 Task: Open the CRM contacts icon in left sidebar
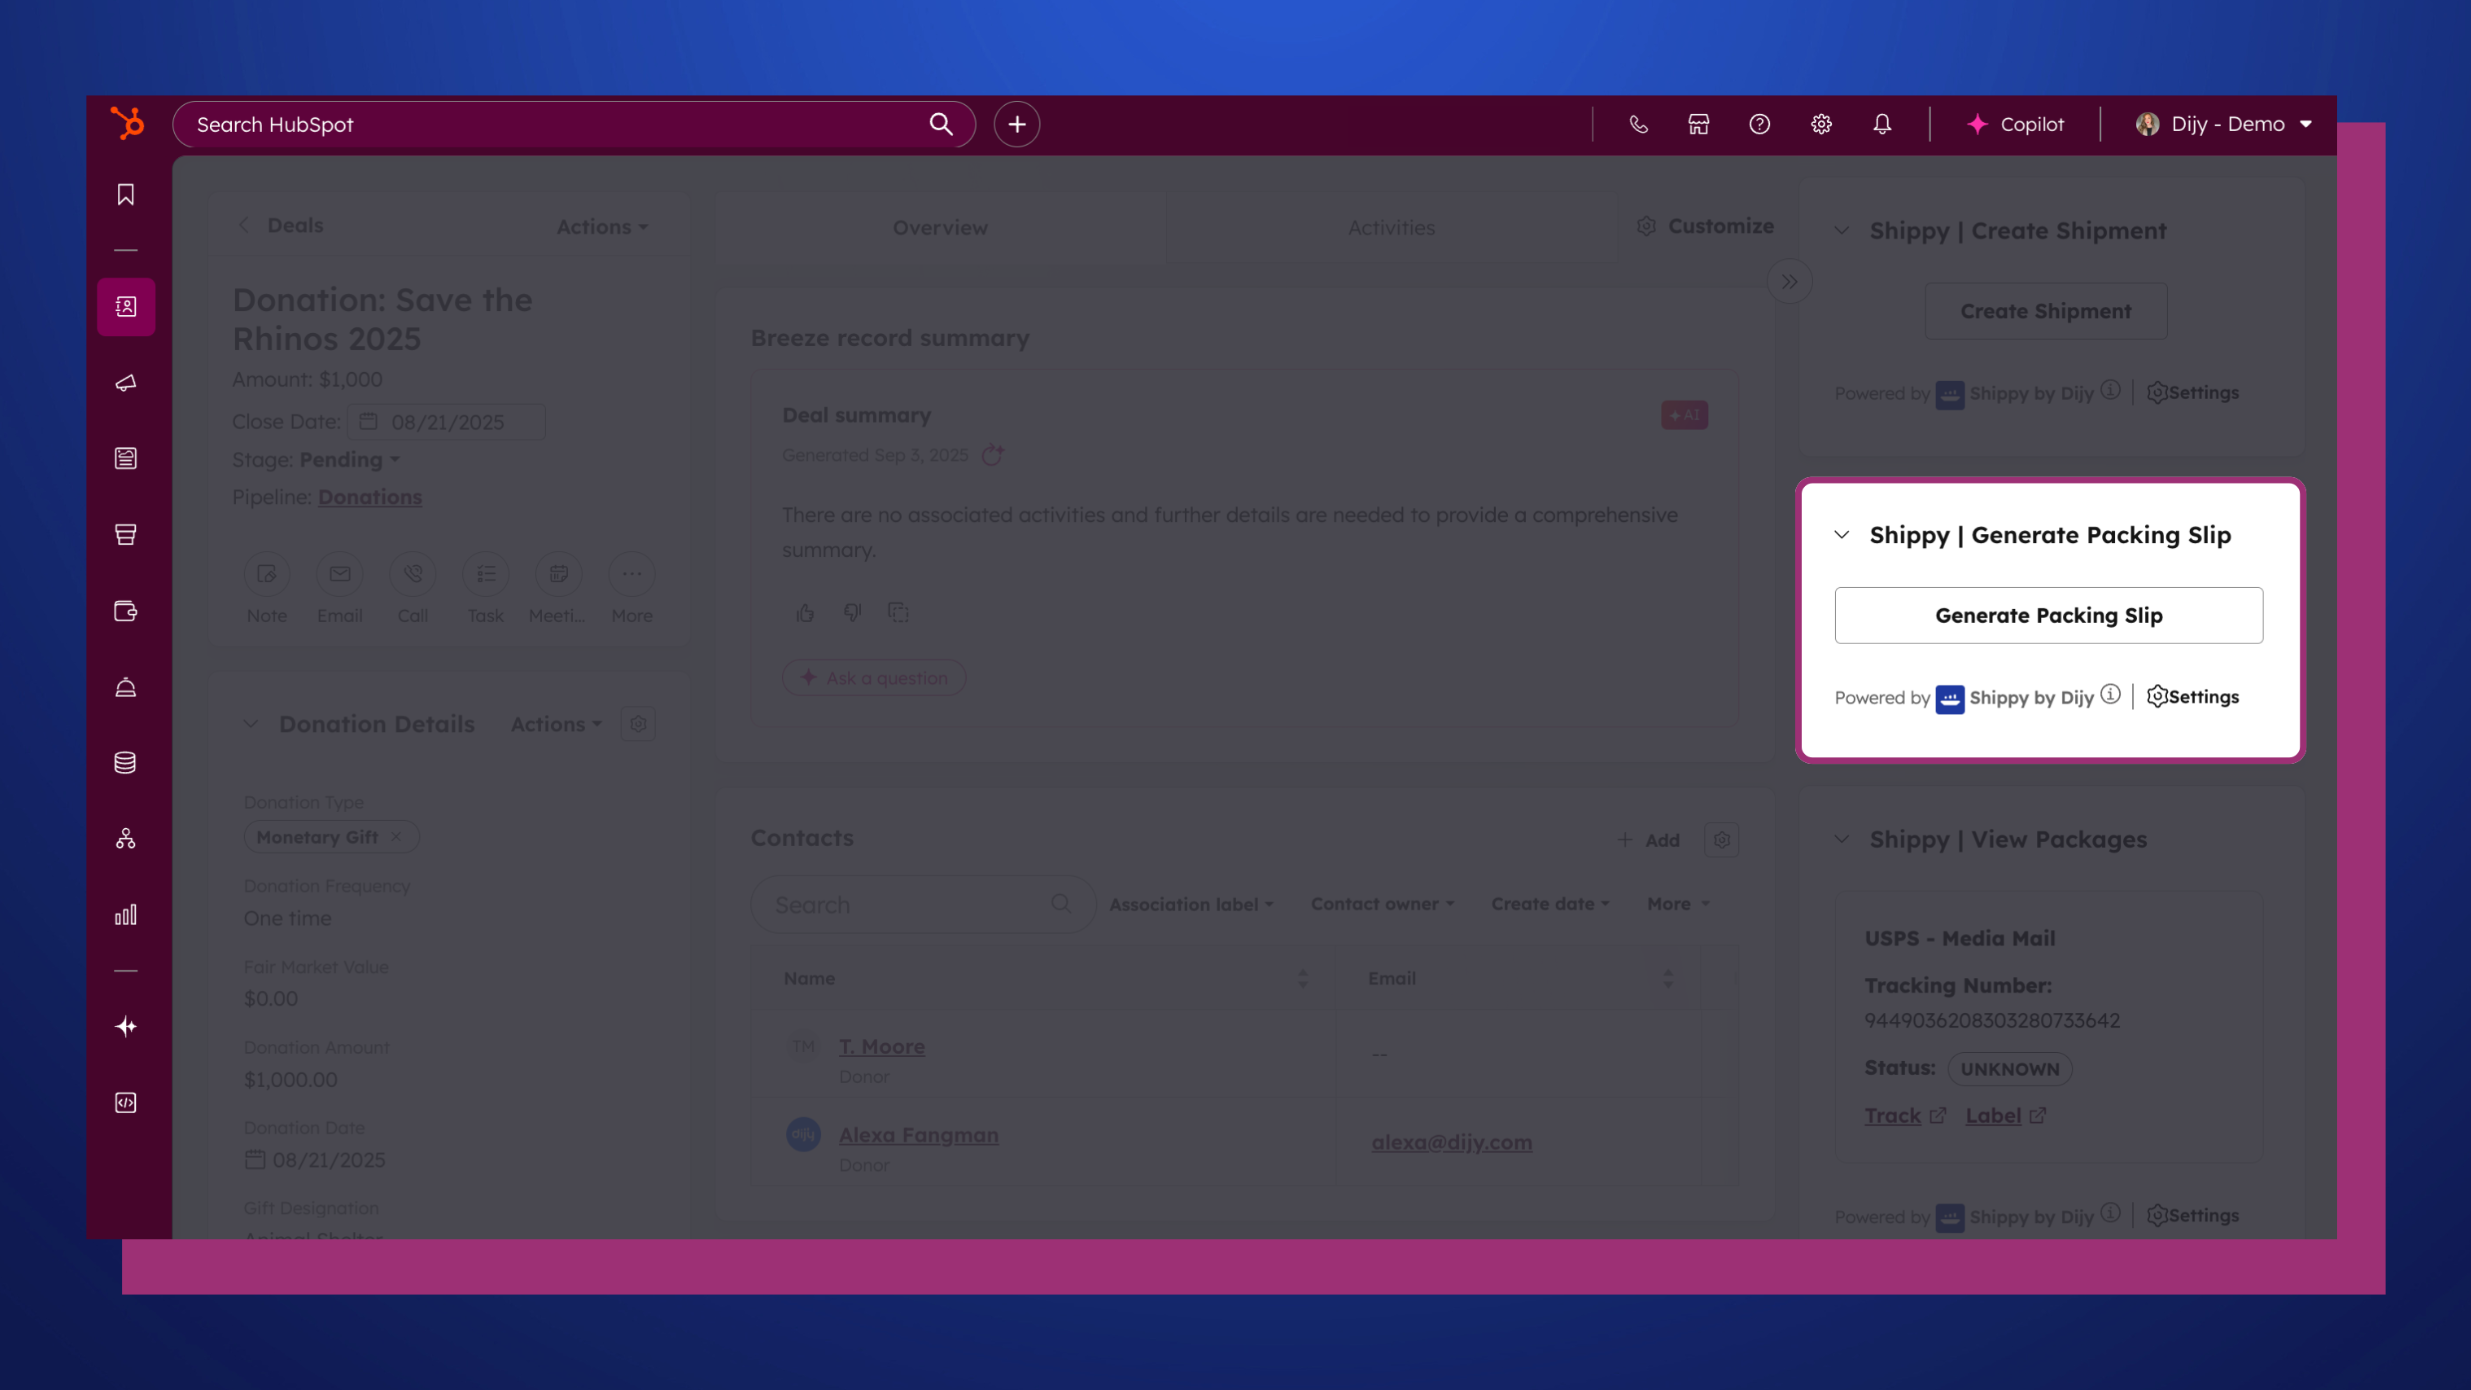[x=125, y=306]
